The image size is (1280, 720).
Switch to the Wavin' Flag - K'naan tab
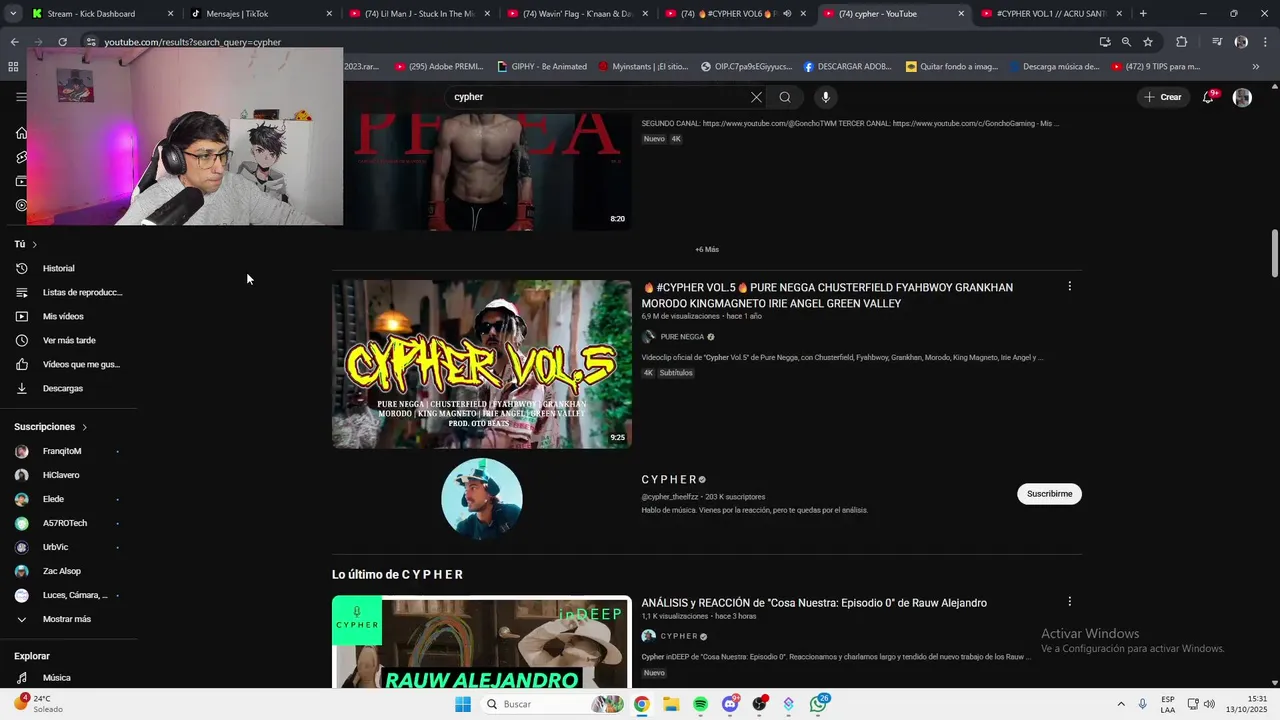577,14
